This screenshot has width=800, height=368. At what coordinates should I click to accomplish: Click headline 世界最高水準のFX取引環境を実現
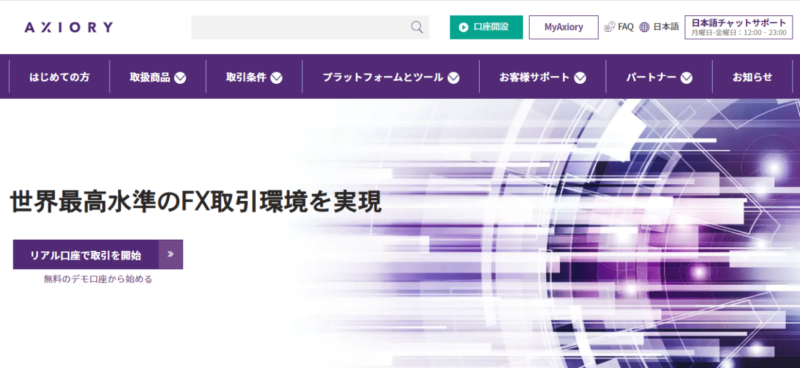pos(195,202)
